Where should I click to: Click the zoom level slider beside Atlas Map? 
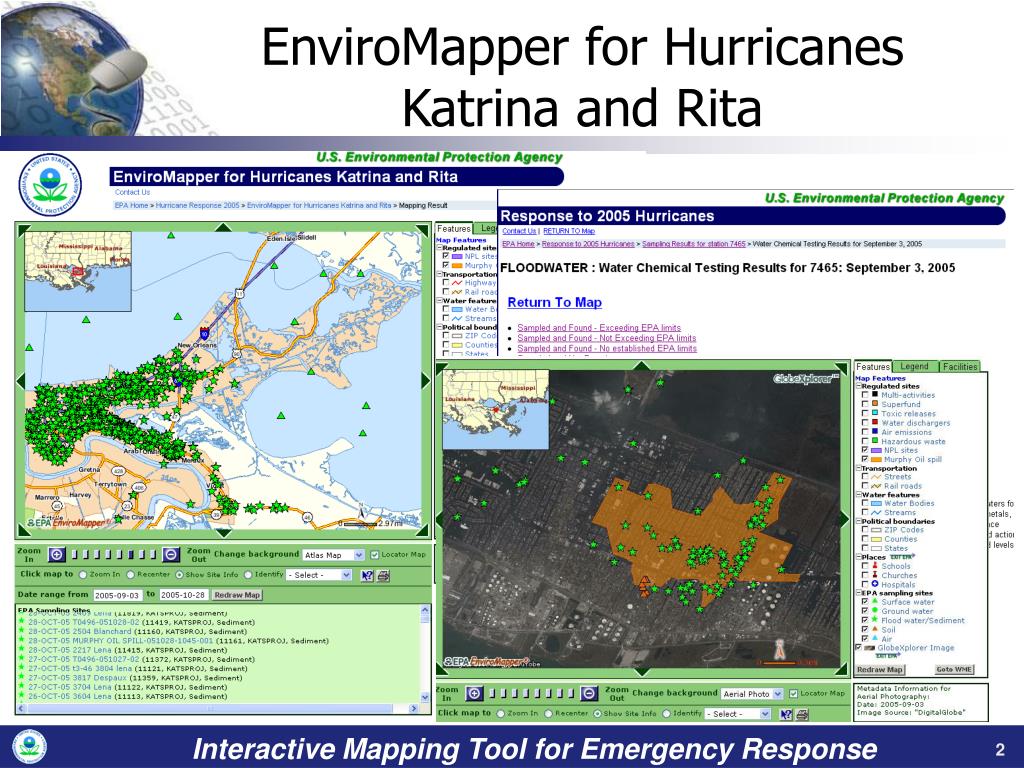(x=114, y=555)
